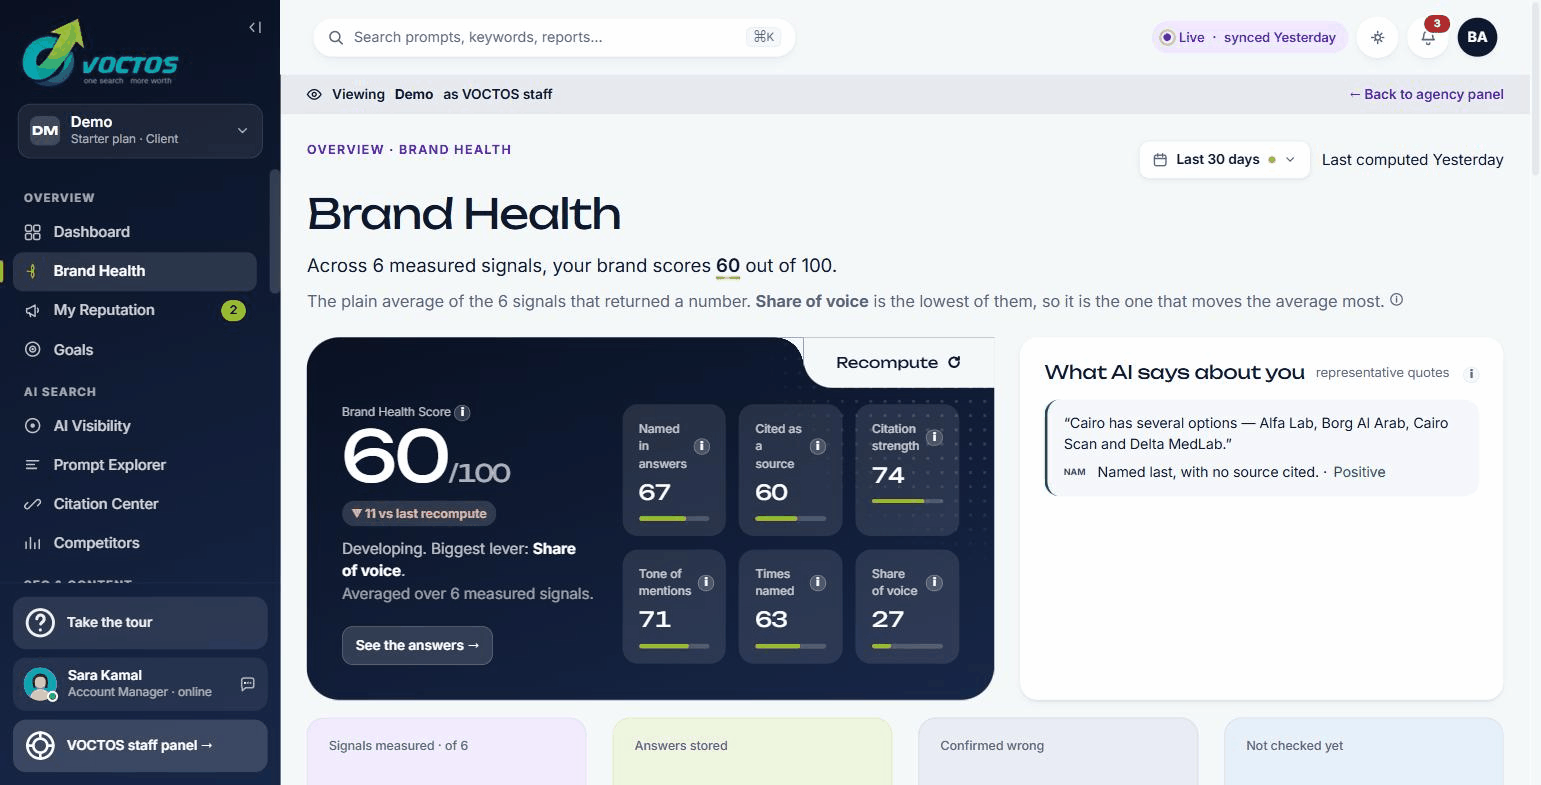The width and height of the screenshot is (1541, 785).
Task: Click the Not checked yet card
Action: 1364,751
